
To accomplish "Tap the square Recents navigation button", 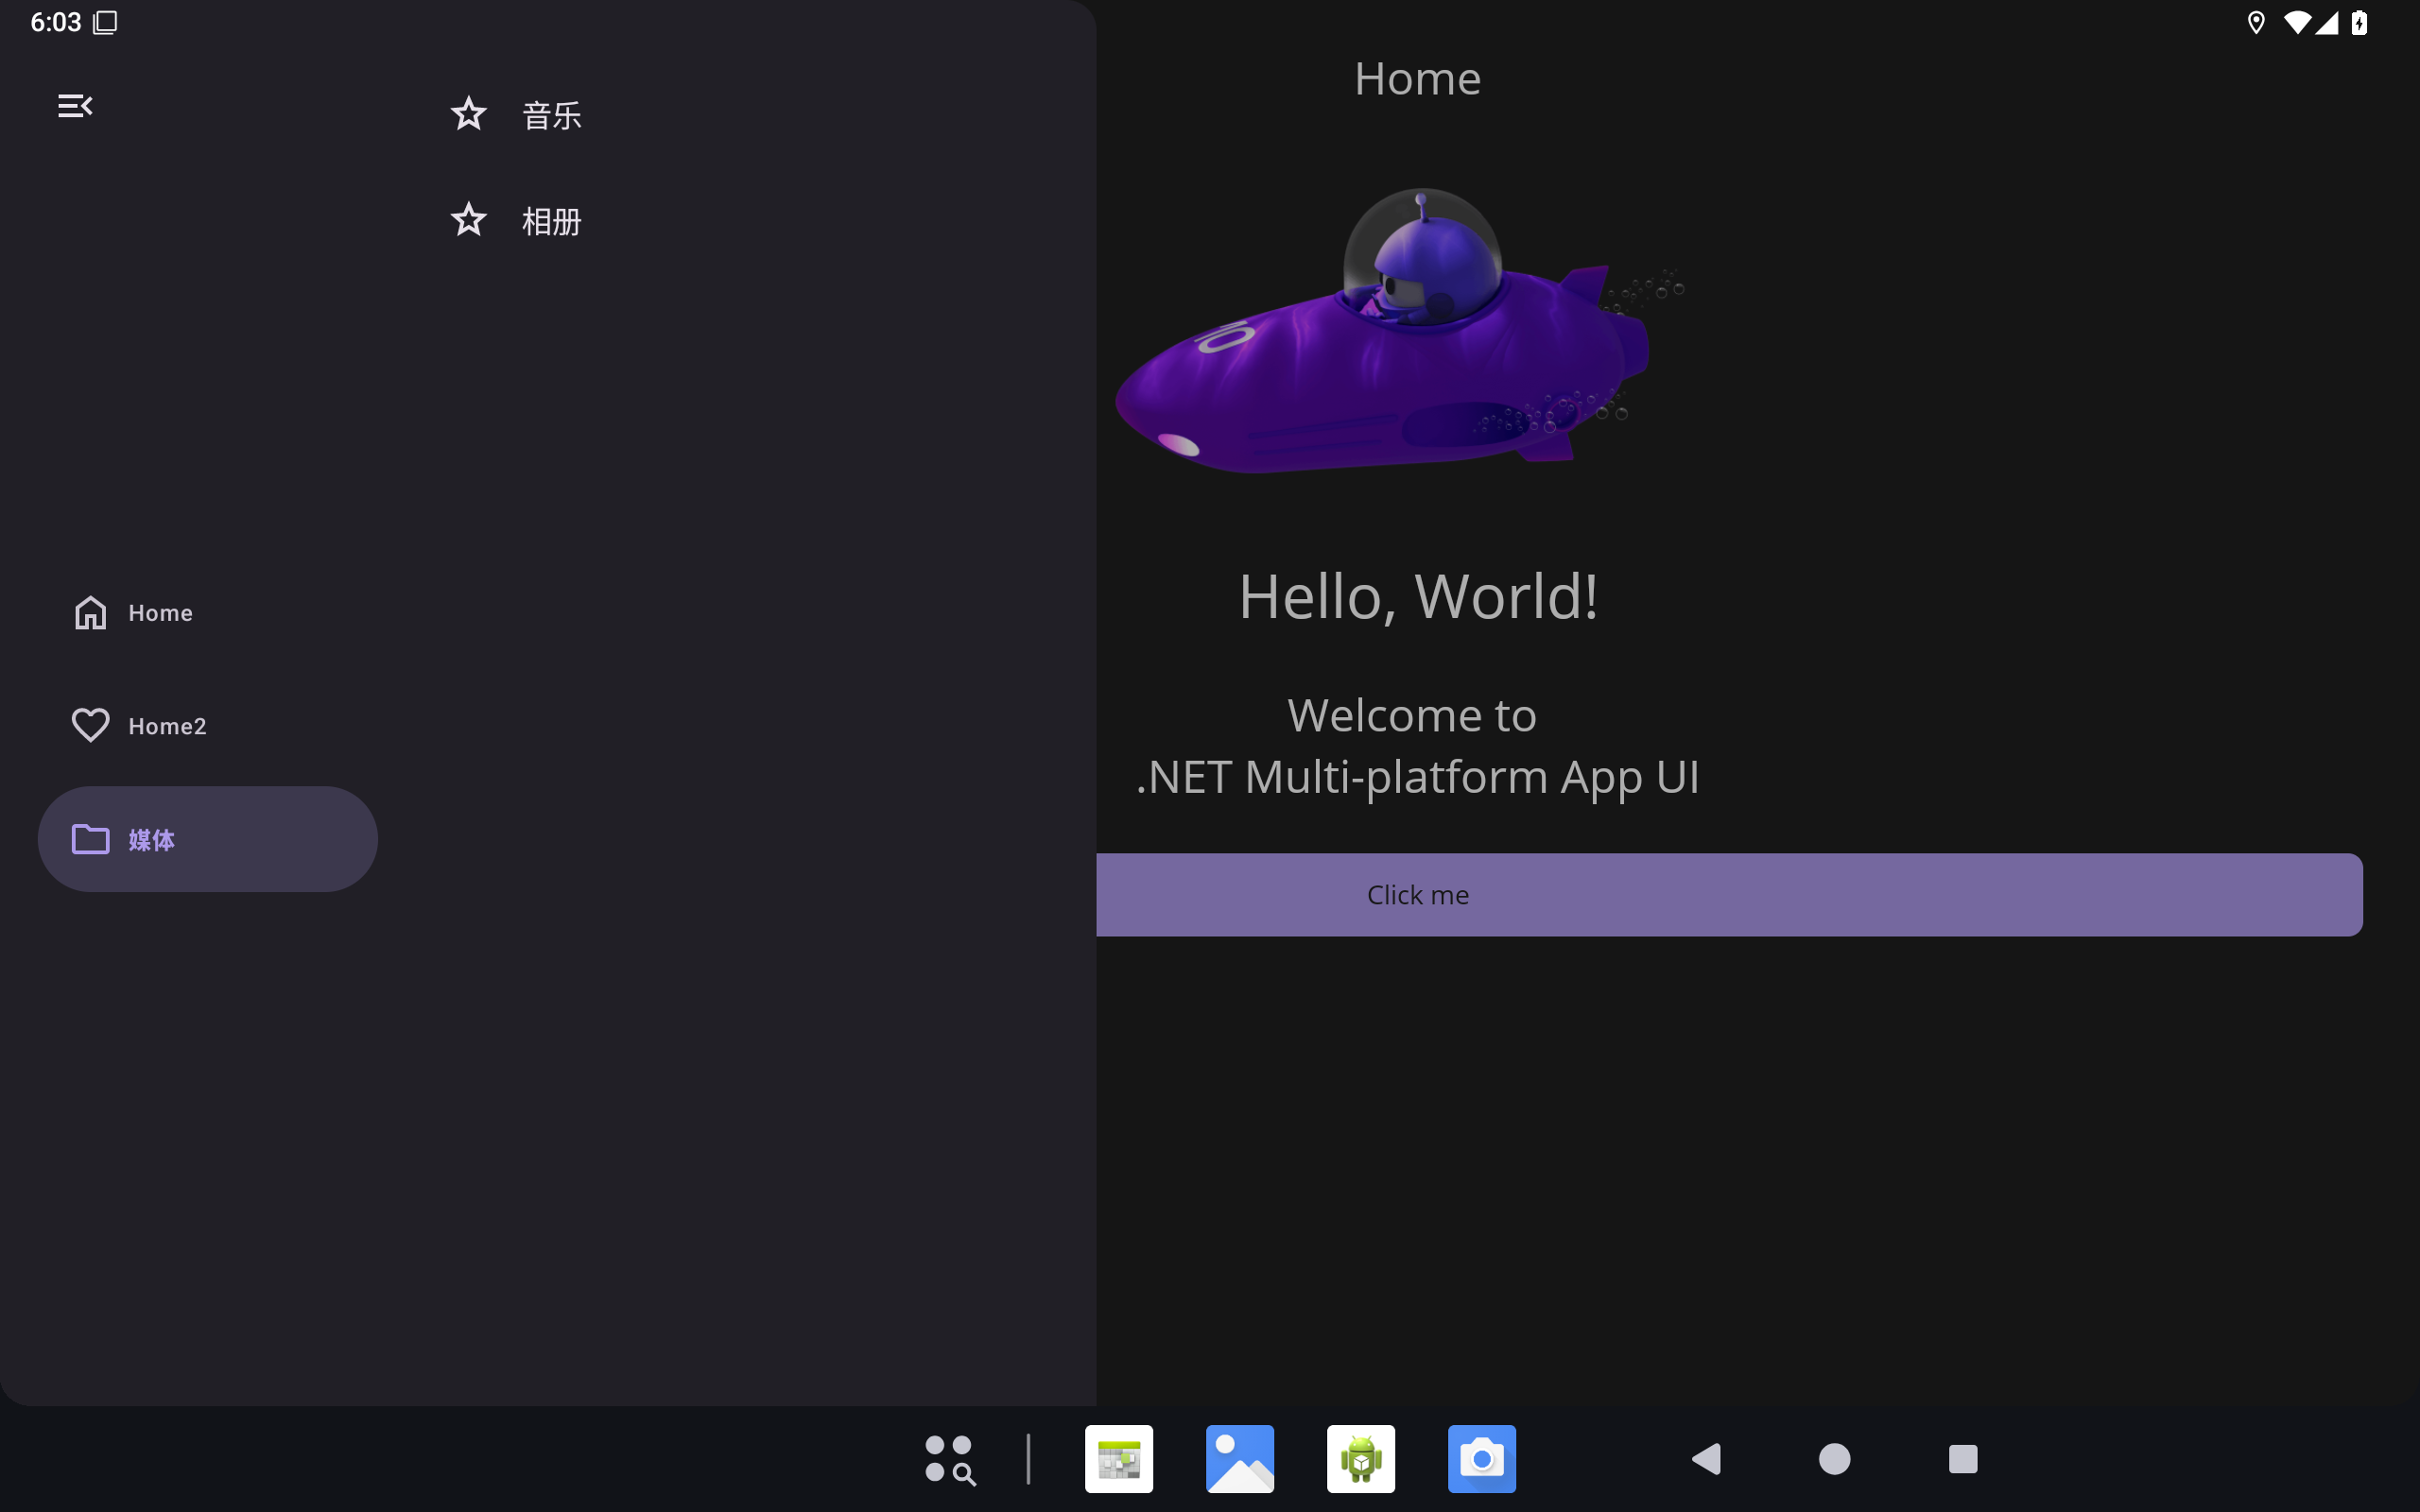I will pos(1963,1459).
